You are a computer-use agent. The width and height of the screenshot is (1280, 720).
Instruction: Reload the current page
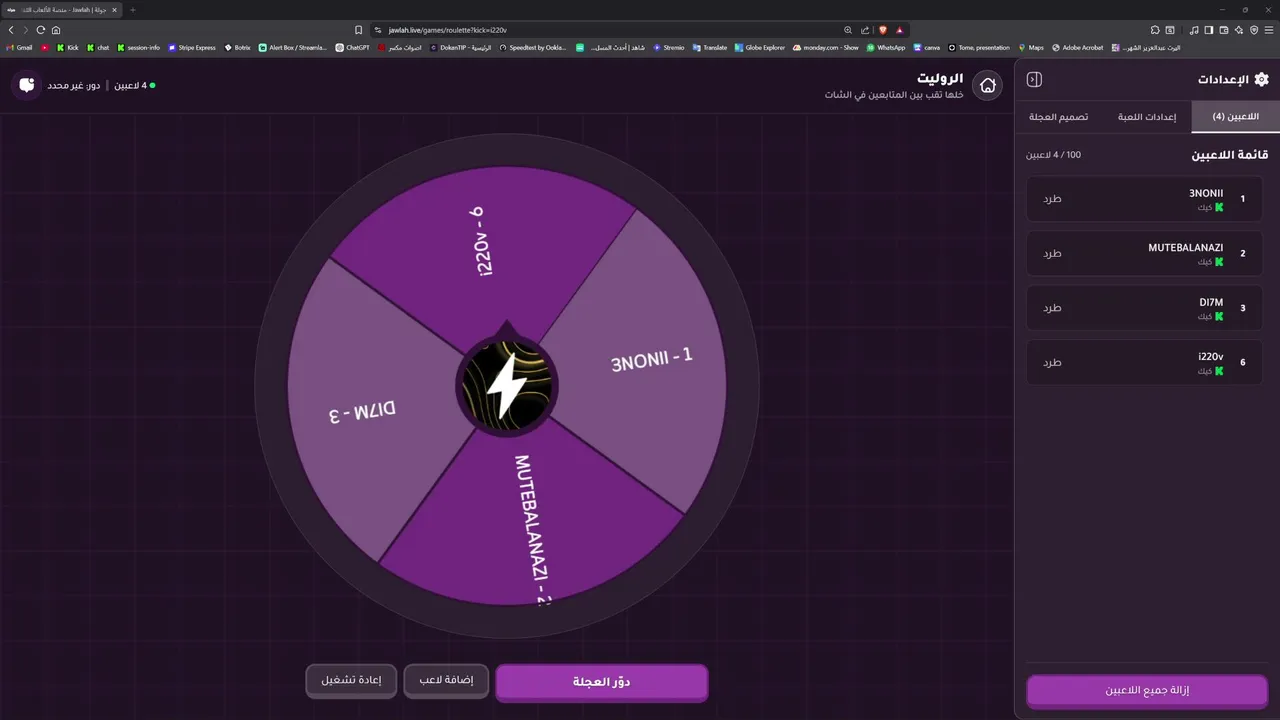click(x=41, y=30)
